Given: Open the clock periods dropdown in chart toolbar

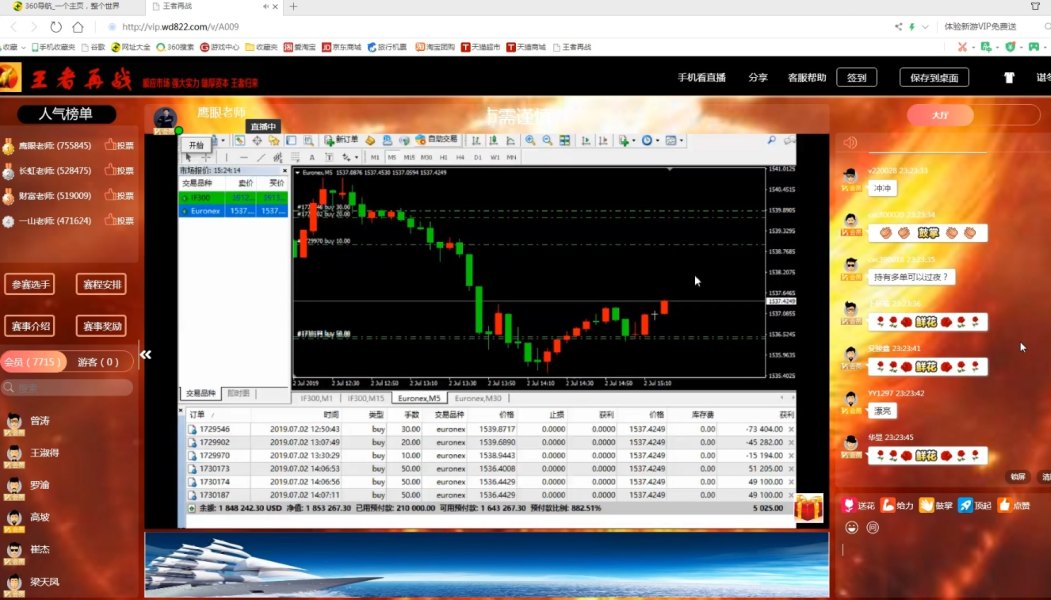Looking at the screenshot, I should coord(650,141).
